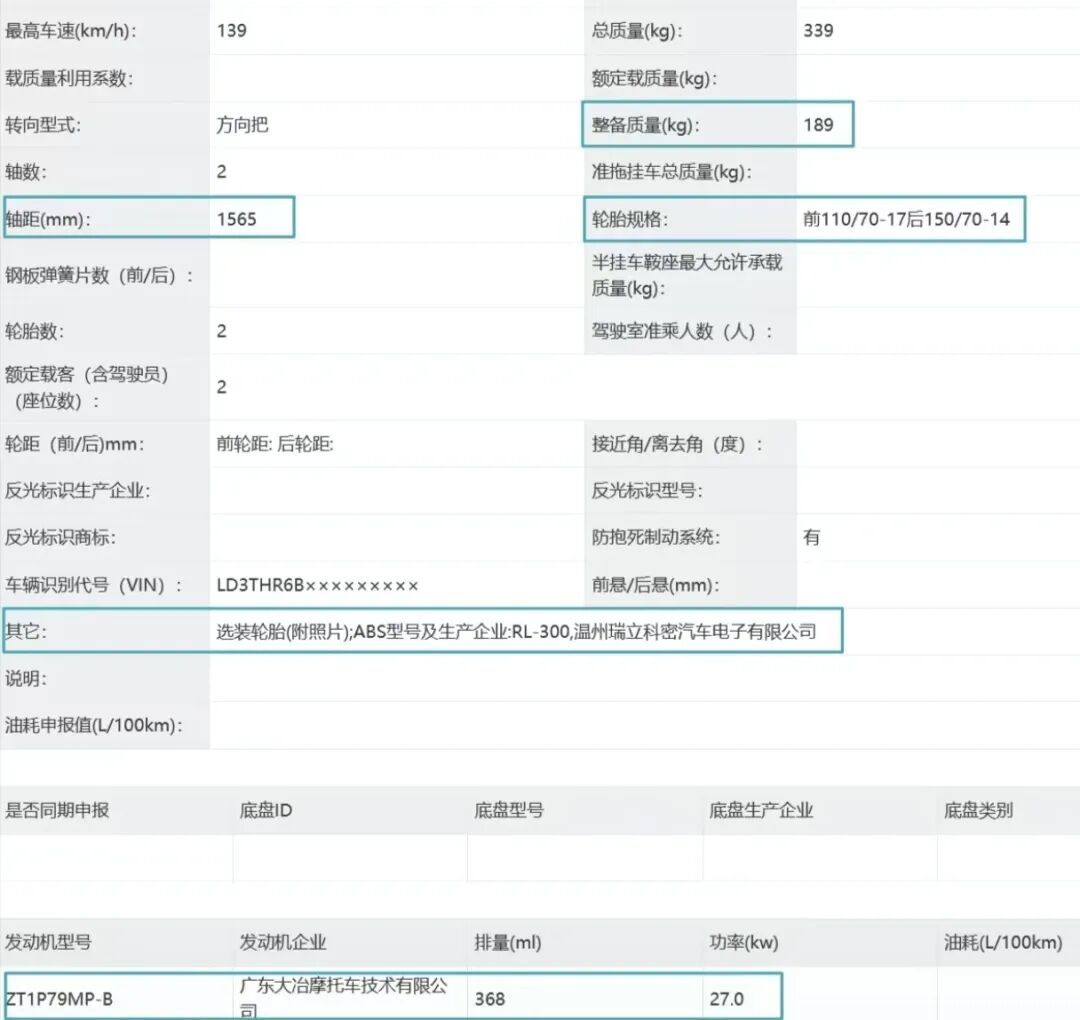Select tire spec 前110/70-17后150/70-14
This screenshot has height=1020, width=1080.
[x=906, y=220]
